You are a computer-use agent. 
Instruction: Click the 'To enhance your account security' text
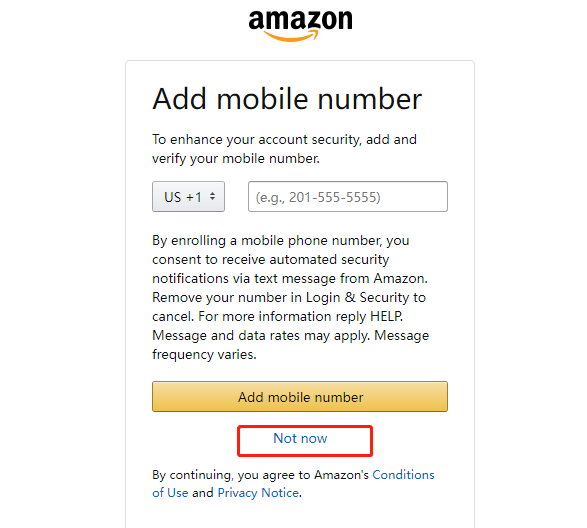tap(284, 149)
